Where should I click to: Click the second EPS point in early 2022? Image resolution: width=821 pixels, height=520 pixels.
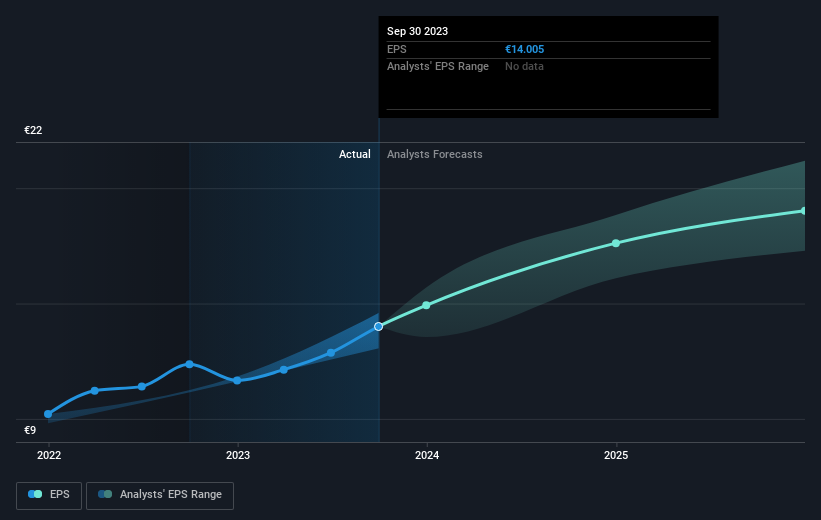coord(95,391)
